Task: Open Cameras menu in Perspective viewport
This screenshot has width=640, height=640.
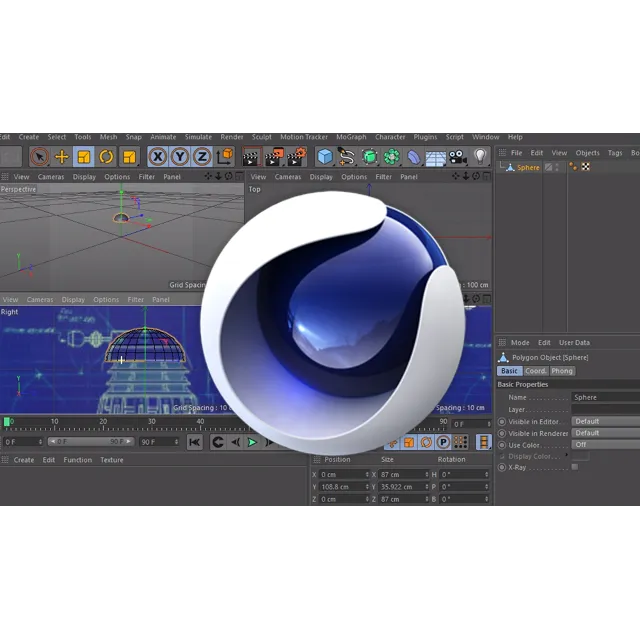Action: 51,177
